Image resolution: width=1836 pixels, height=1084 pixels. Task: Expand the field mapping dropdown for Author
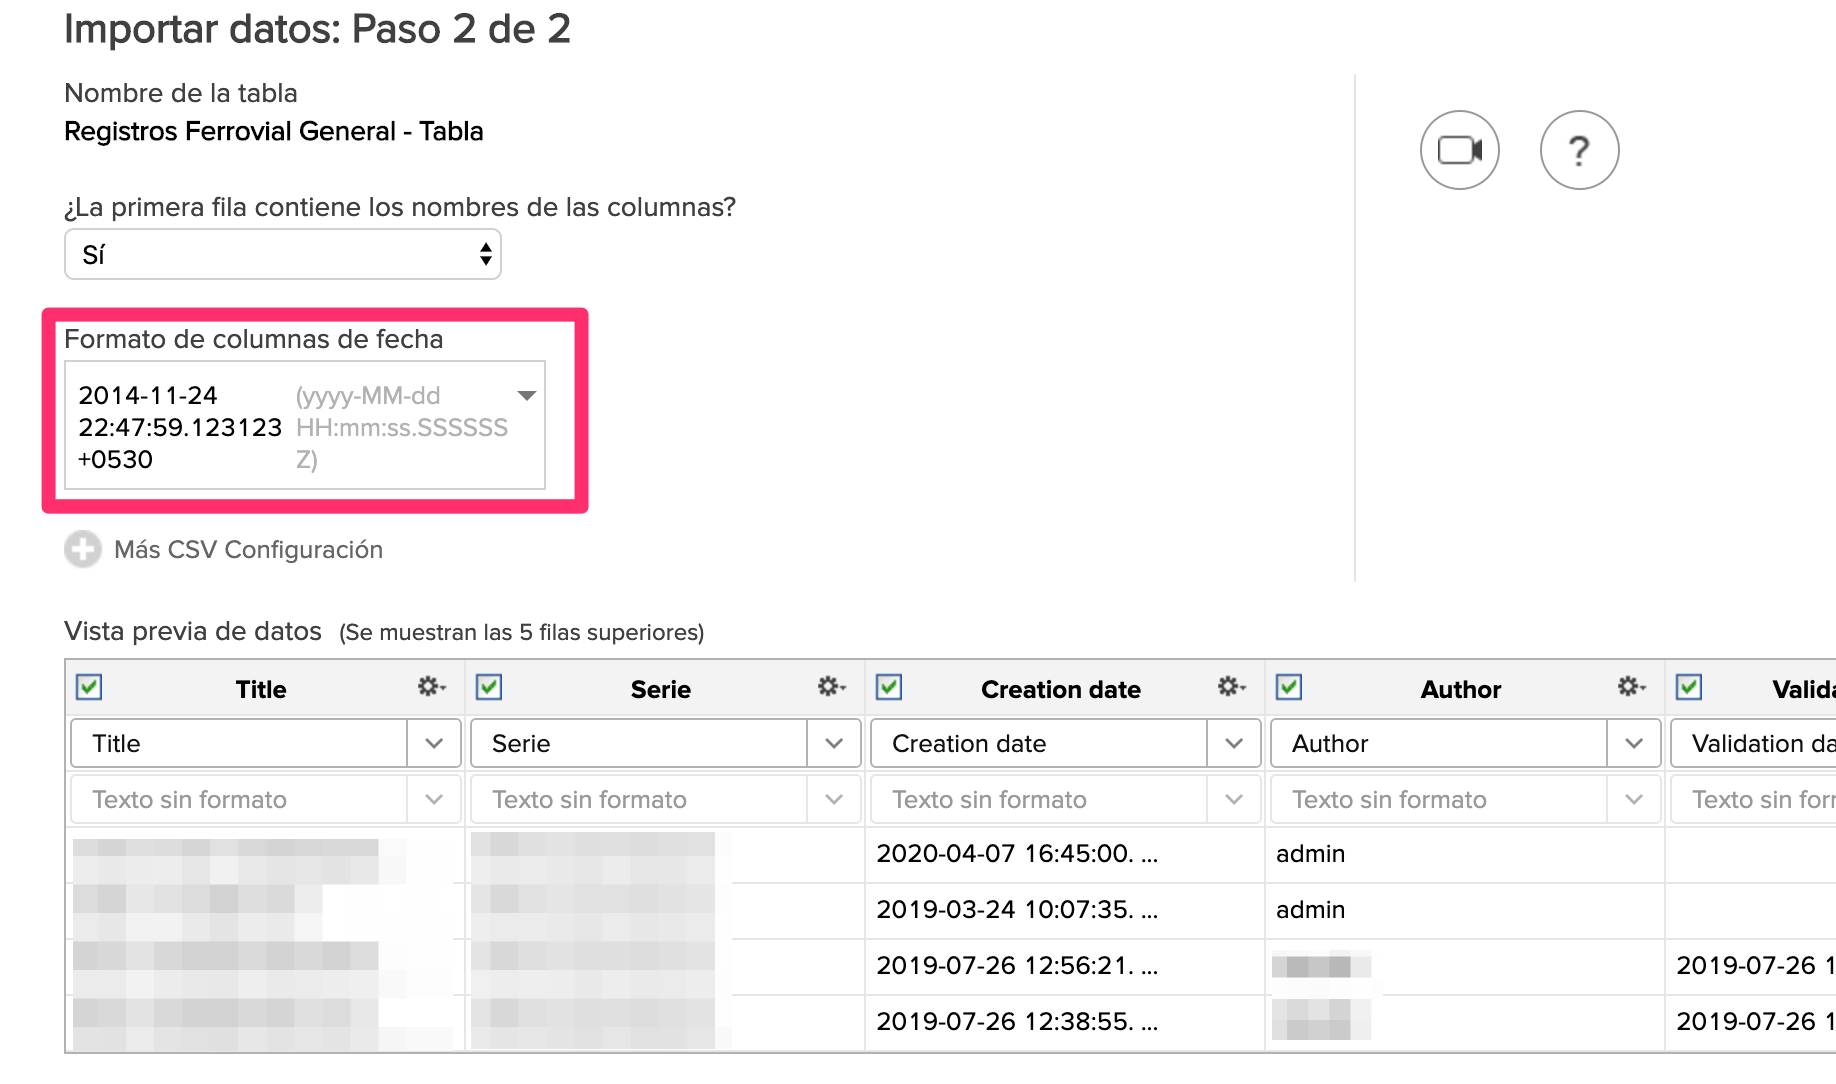pos(1634,743)
